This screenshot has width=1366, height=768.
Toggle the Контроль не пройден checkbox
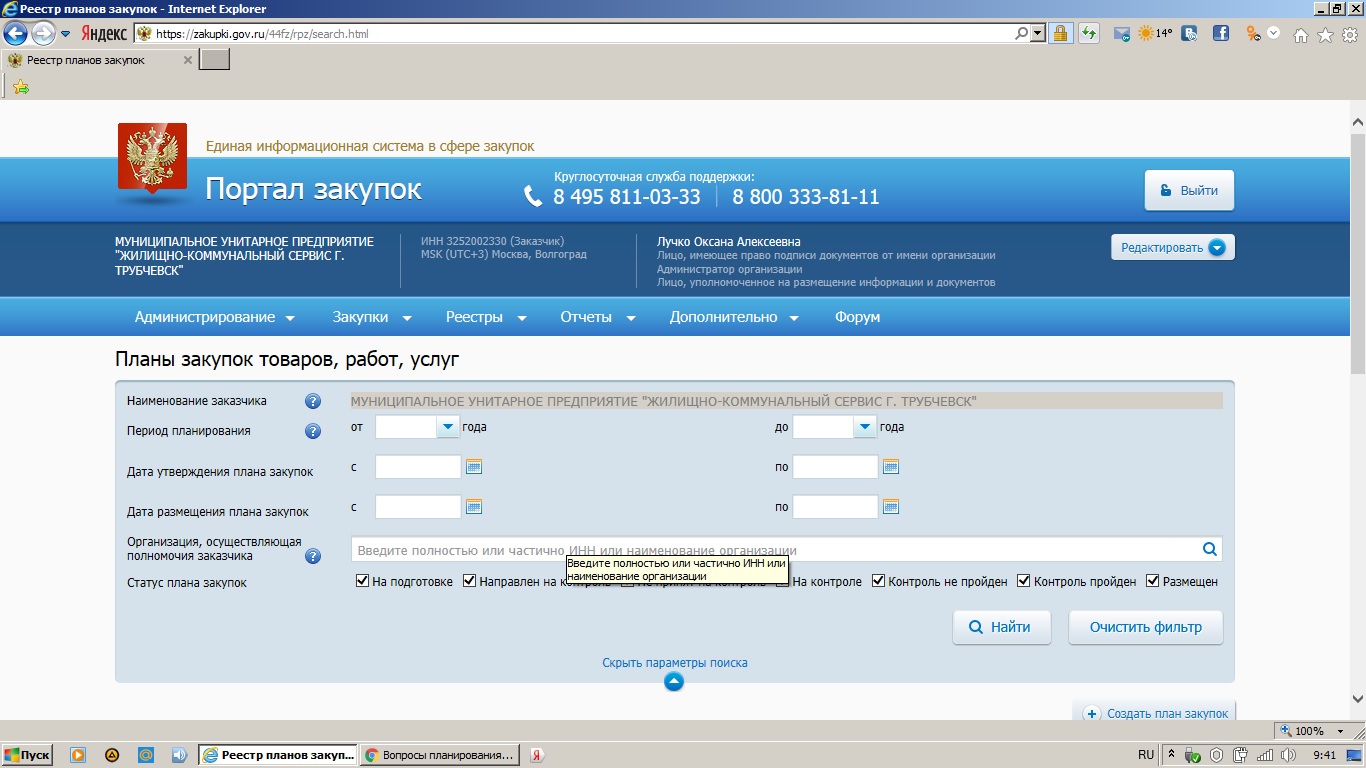pyautogui.click(x=879, y=581)
